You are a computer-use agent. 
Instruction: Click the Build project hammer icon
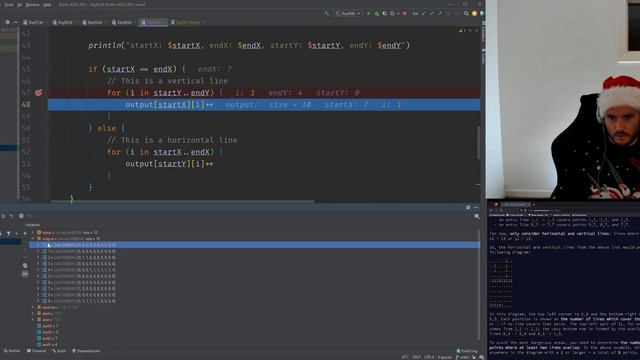pos(327,13)
